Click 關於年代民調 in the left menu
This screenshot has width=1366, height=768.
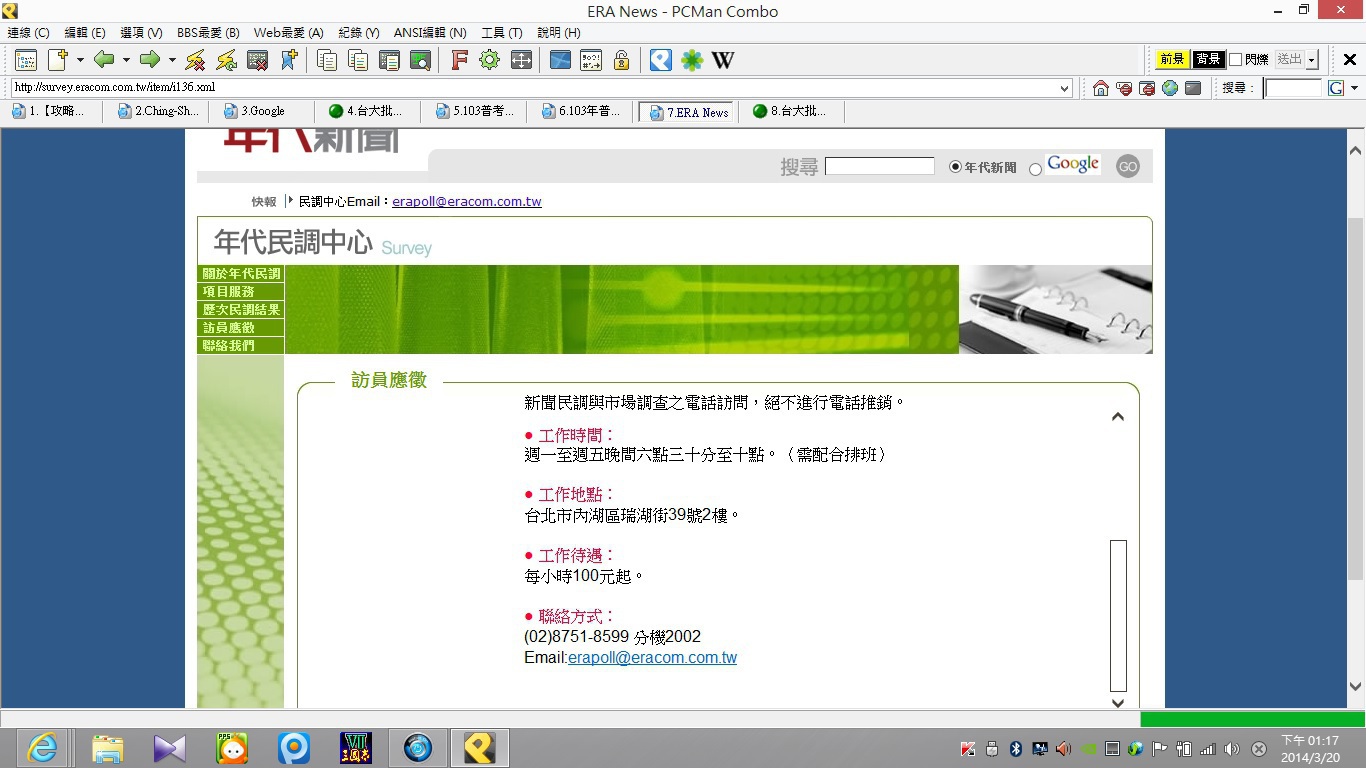(x=241, y=273)
